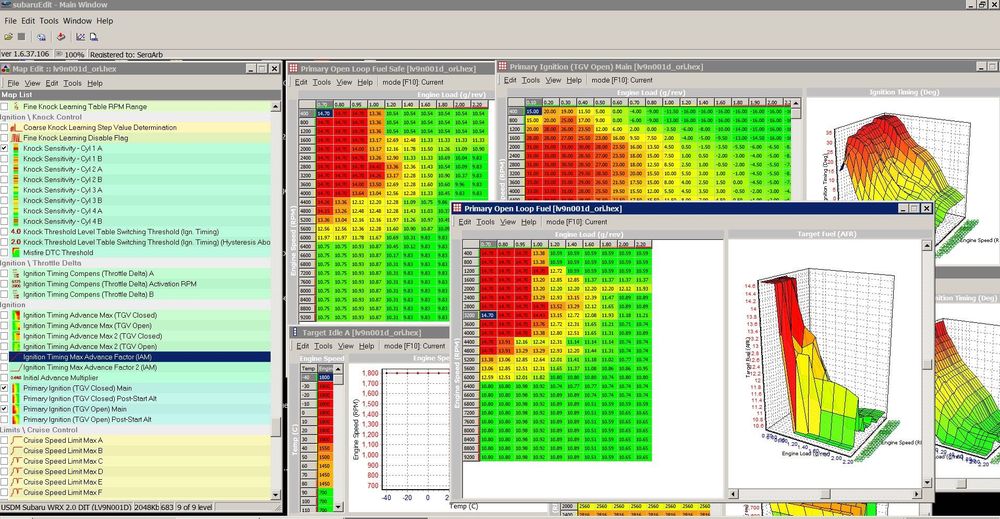Check the Misfire DTC Threshold checkbox
The image size is (1000, 519).
coord(4,252)
